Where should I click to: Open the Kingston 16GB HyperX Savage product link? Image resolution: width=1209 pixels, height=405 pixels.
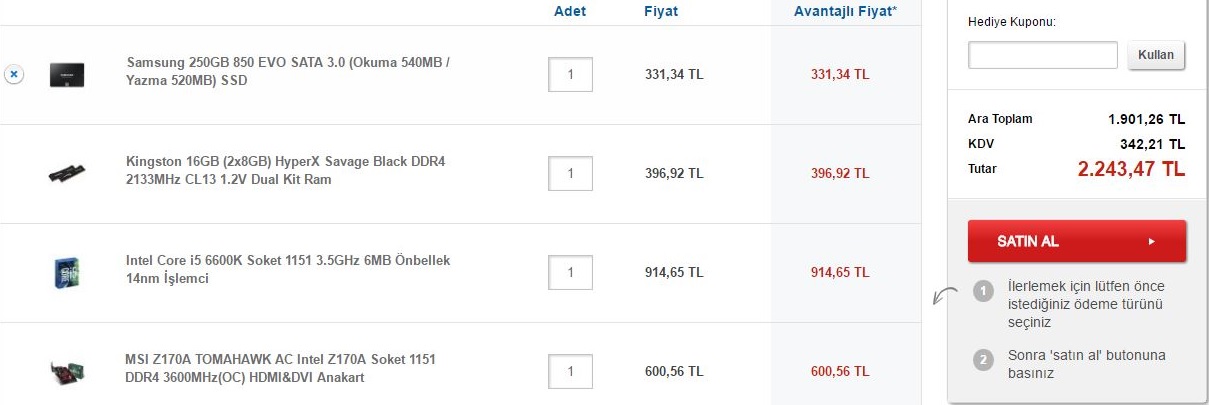pyautogui.click(x=285, y=170)
